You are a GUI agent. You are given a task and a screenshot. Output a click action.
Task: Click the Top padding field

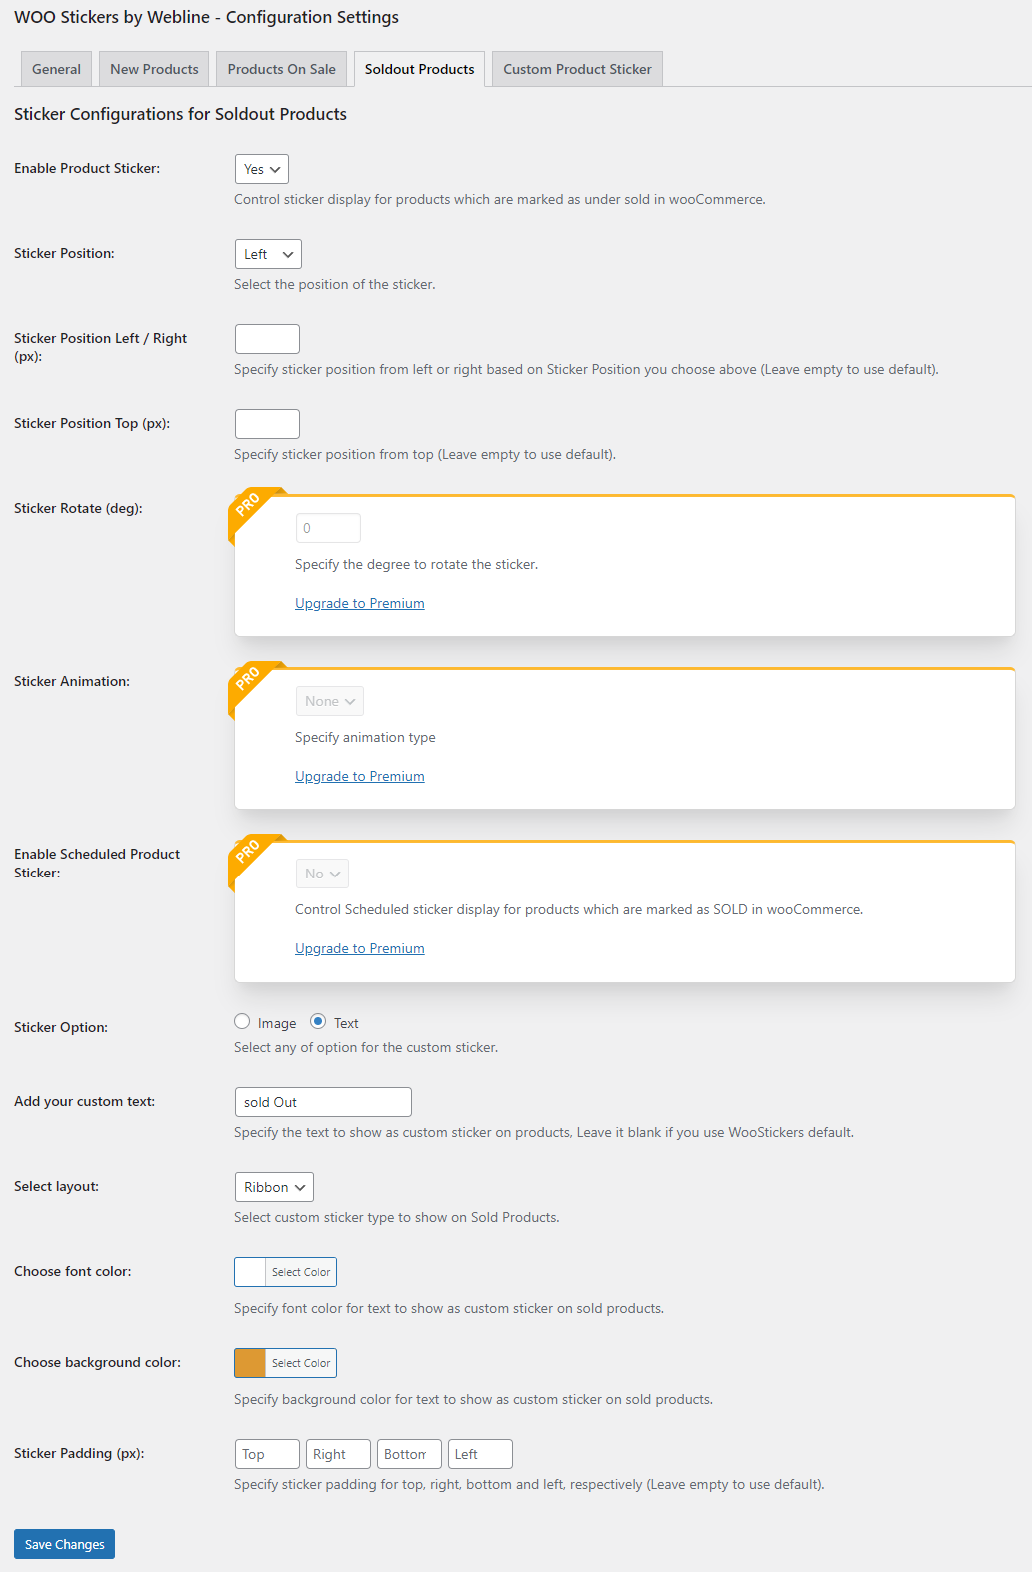pyautogui.click(x=267, y=1454)
